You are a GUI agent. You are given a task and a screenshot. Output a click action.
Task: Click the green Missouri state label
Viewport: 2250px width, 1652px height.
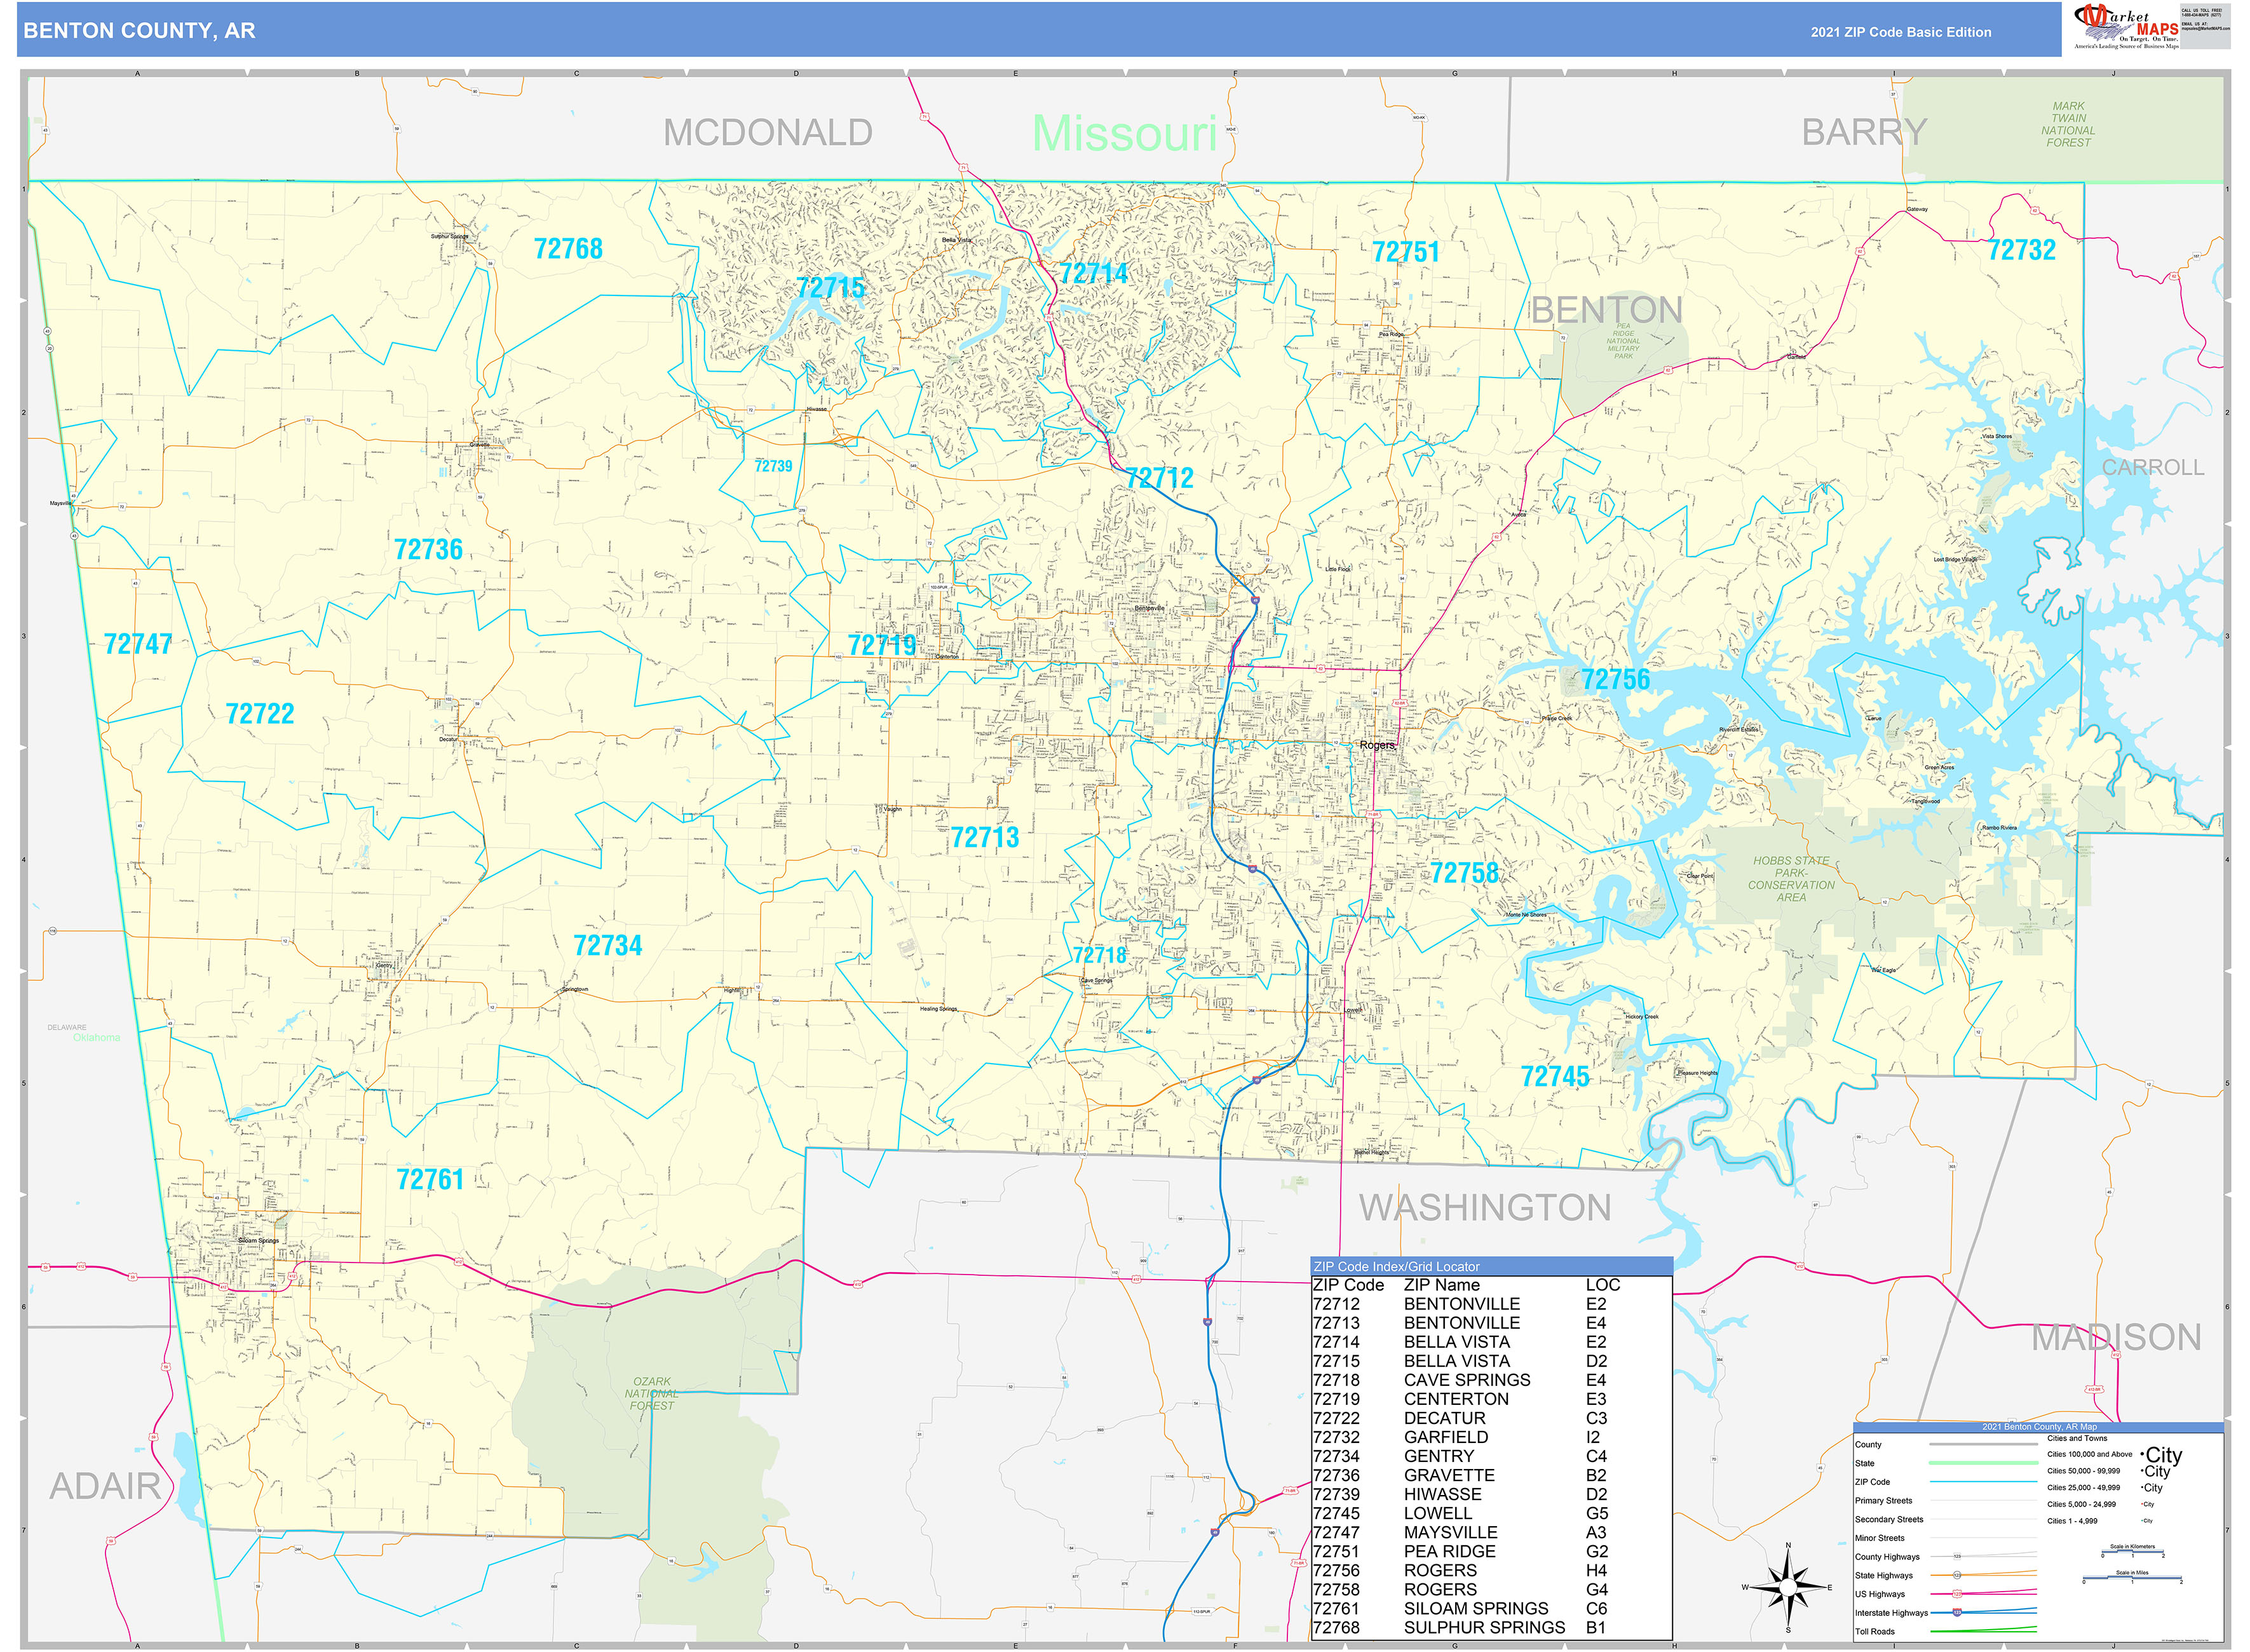coord(1125,134)
